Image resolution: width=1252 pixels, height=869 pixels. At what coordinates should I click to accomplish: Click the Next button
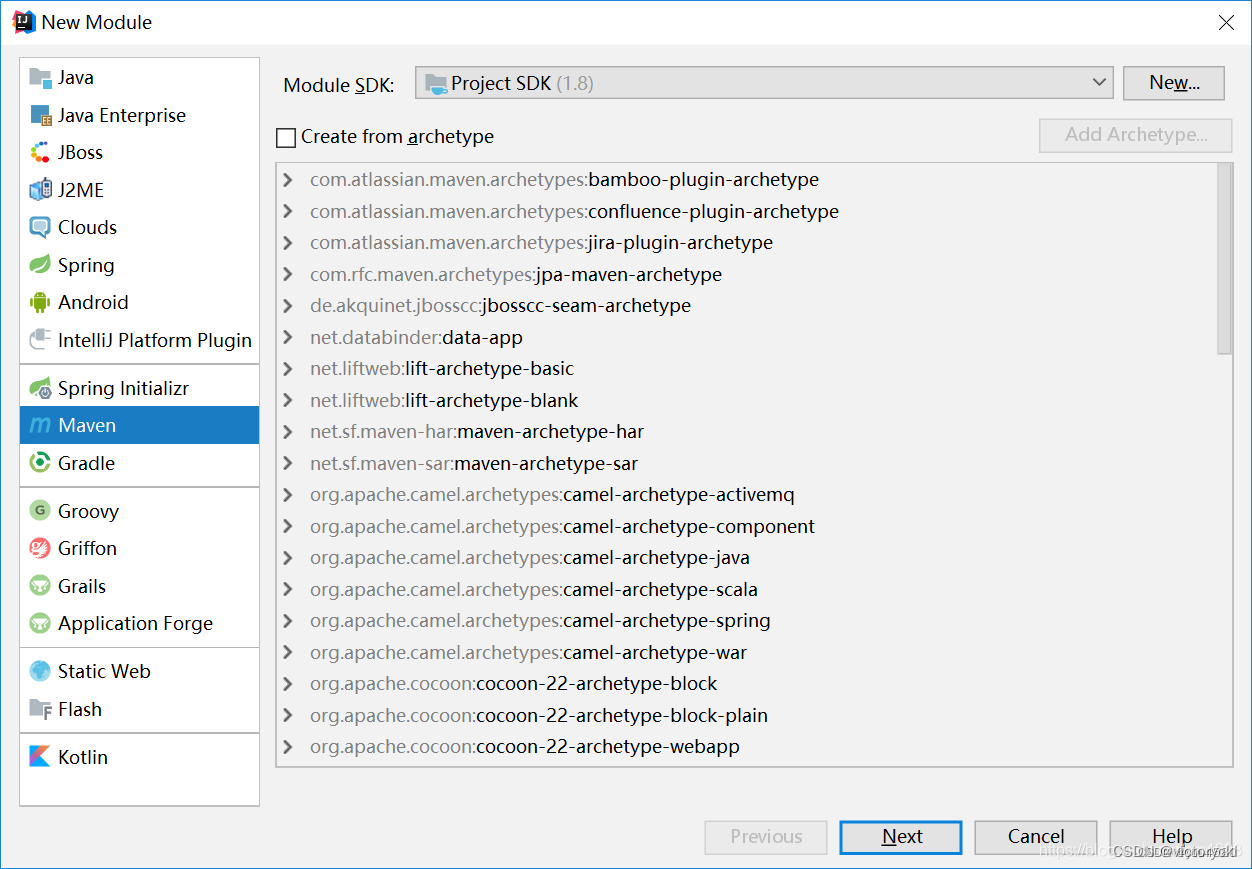click(901, 837)
